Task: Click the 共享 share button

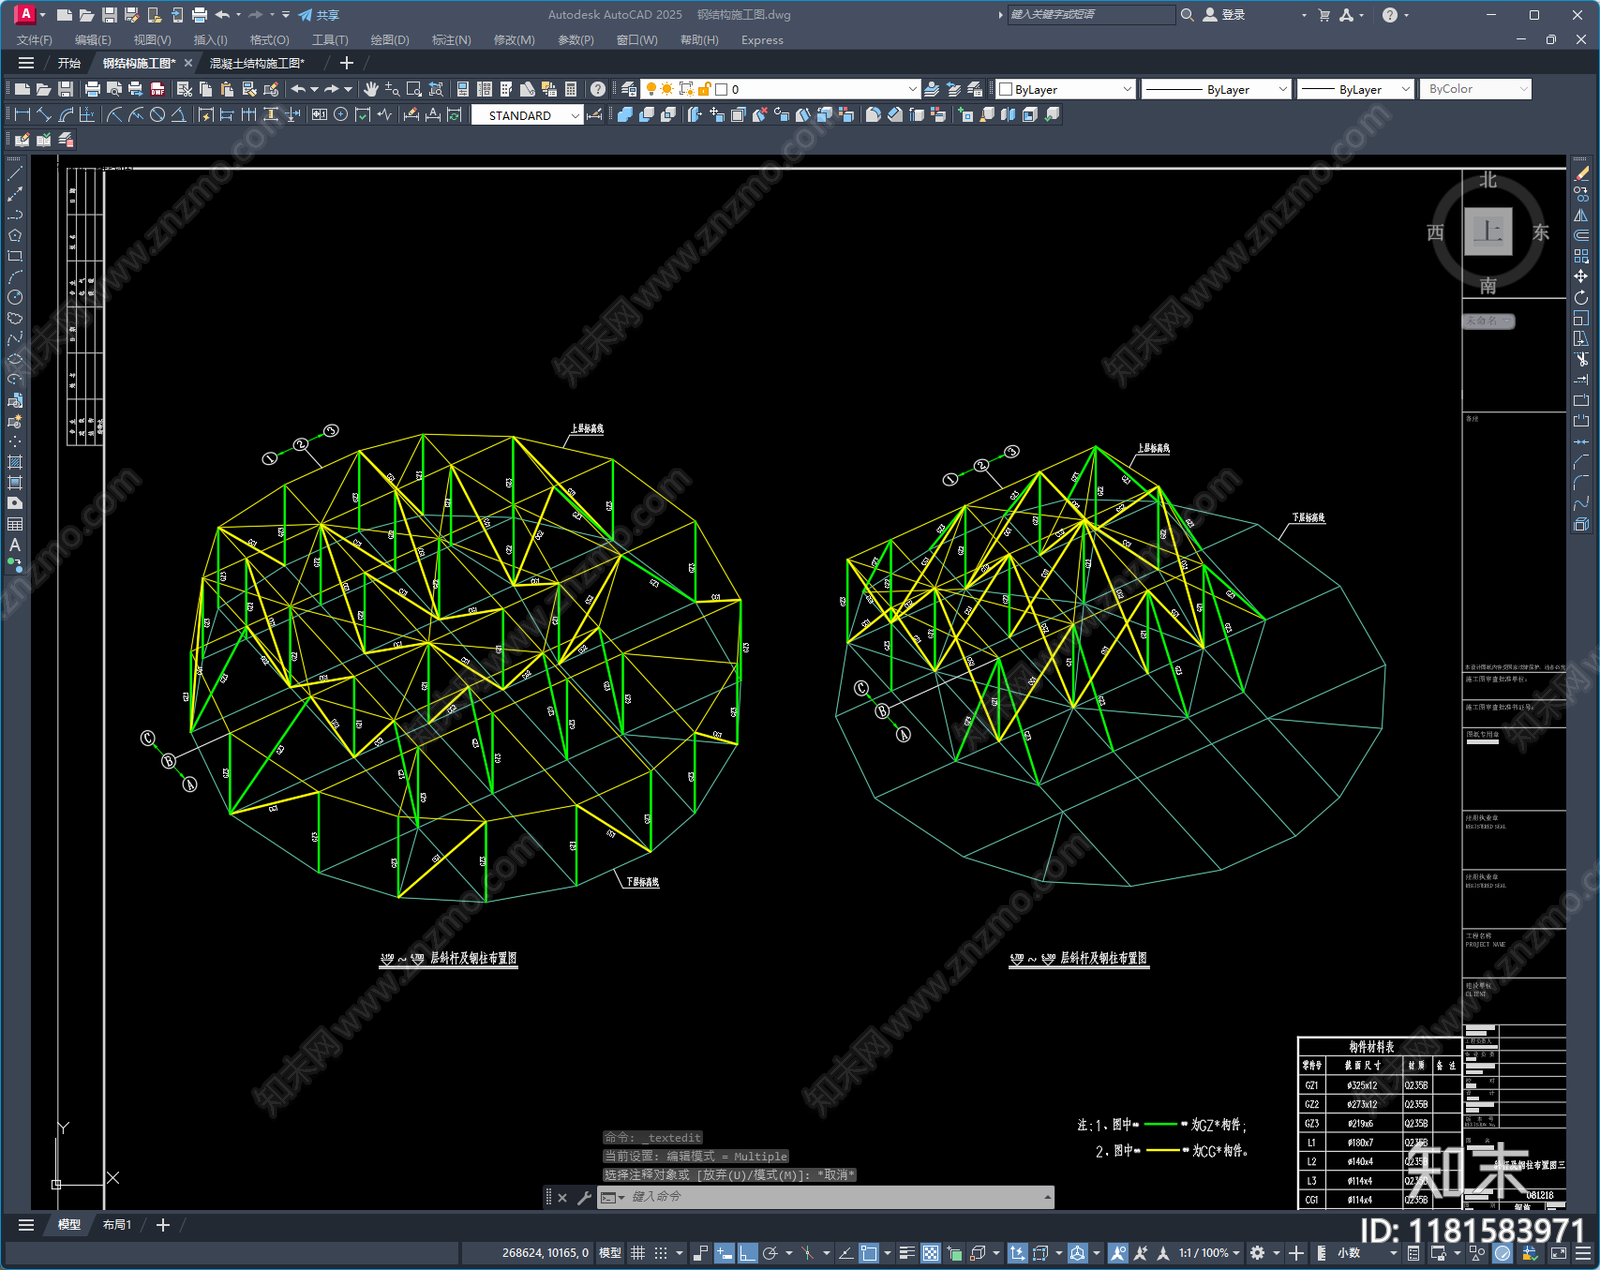Action: pyautogui.click(x=319, y=15)
